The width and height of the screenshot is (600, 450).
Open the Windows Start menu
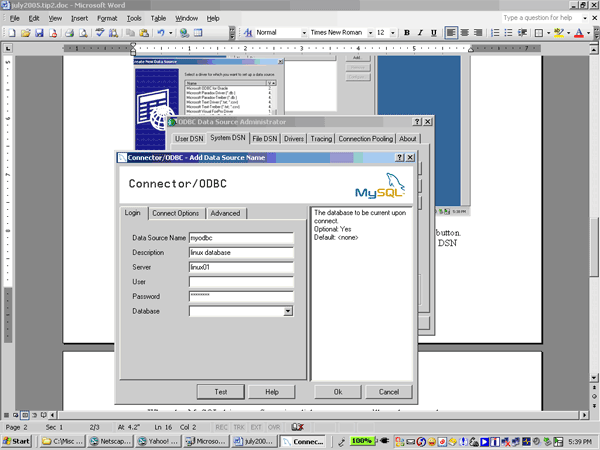click(16, 441)
